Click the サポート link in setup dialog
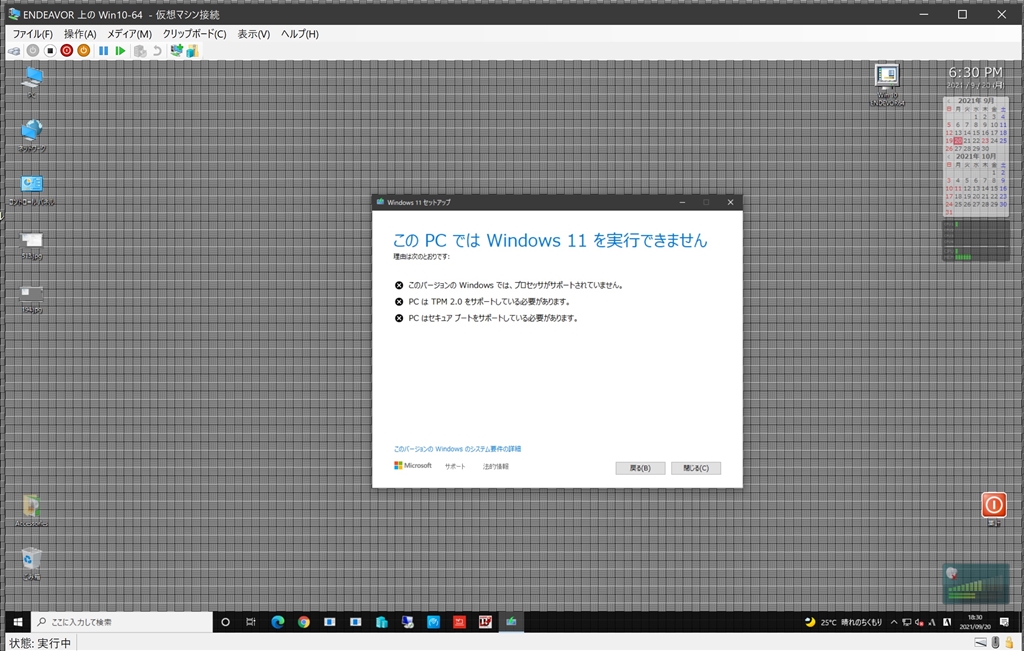This screenshot has width=1024, height=651. pos(455,466)
